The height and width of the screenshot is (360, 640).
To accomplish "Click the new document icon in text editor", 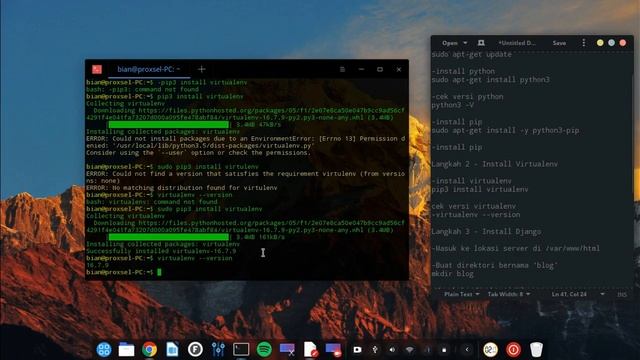I will click(x=481, y=43).
